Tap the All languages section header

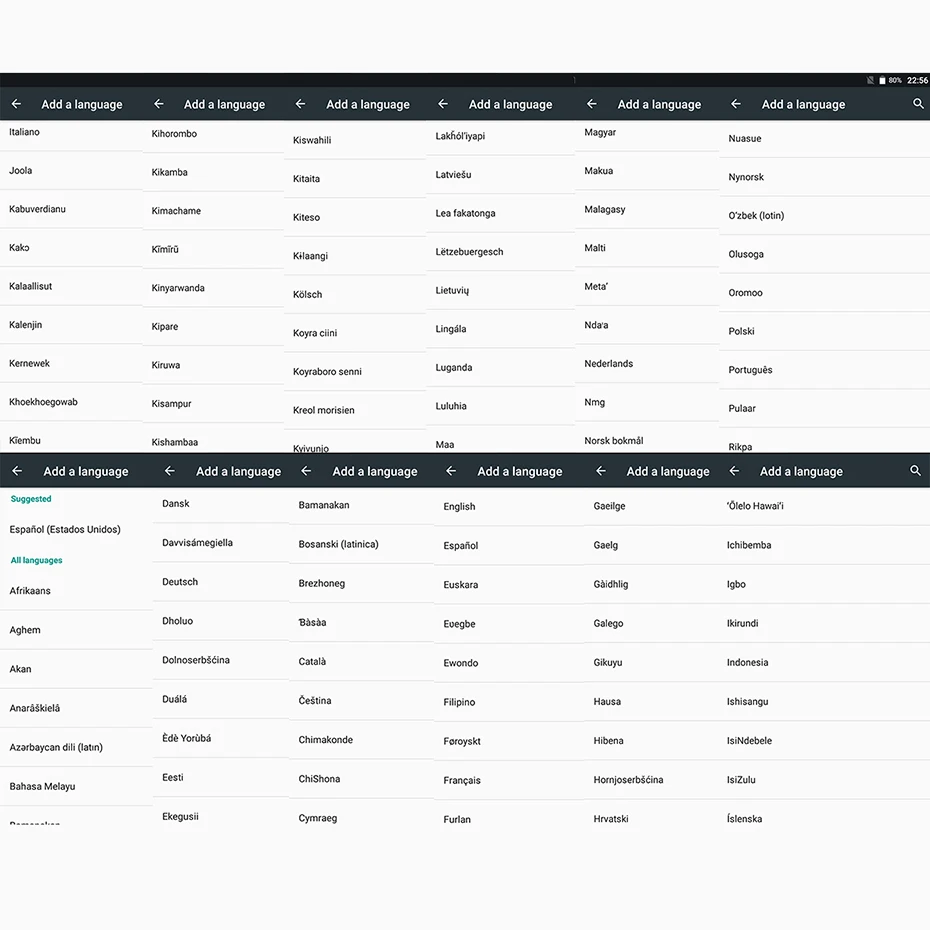[x=36, y=560]
